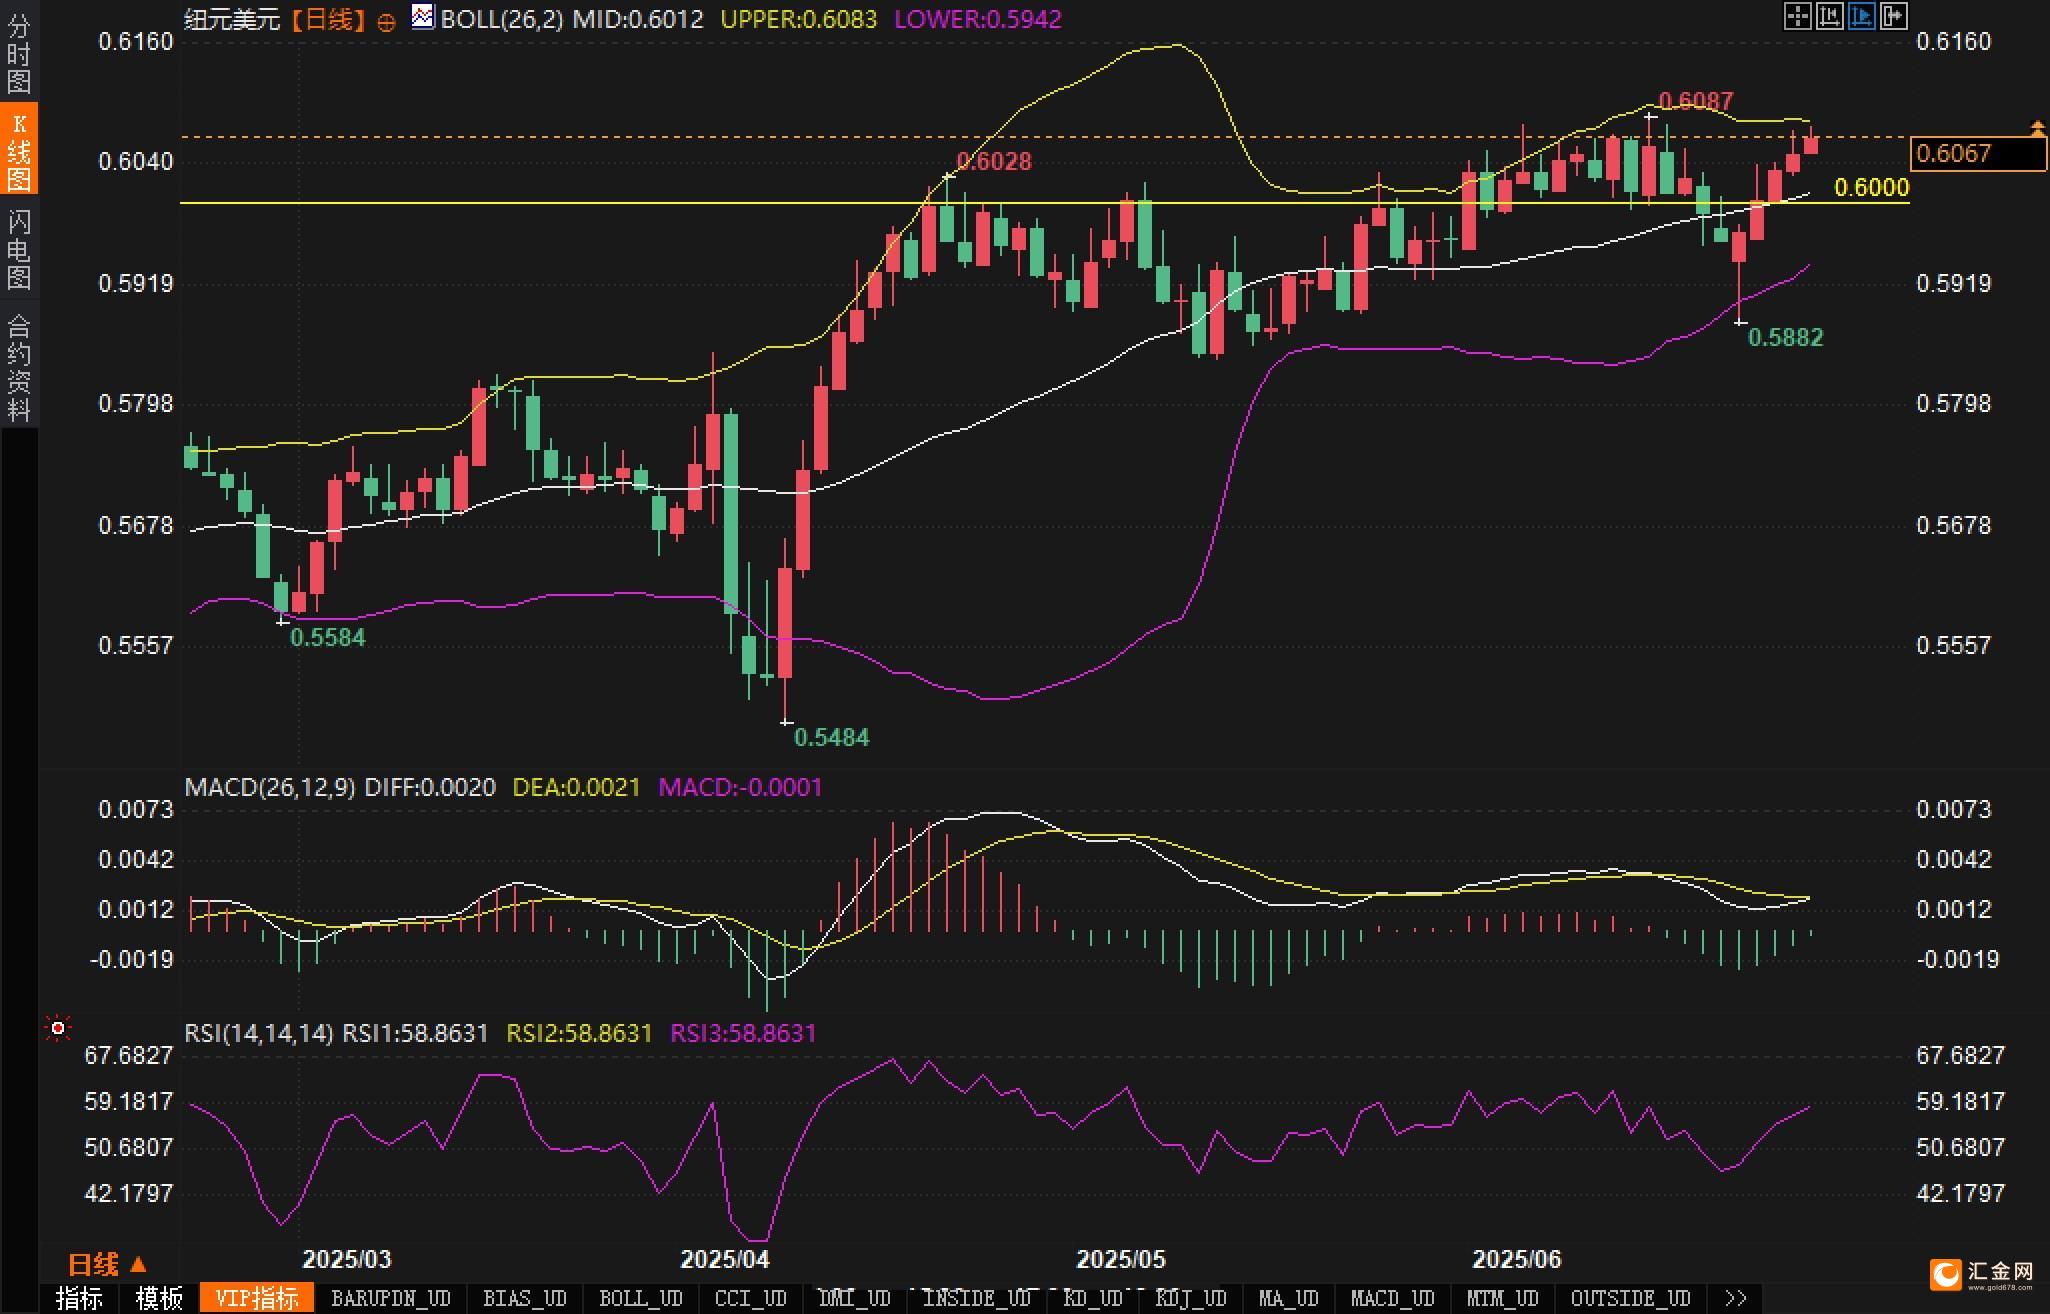Screen dimensions: 2050x1314
Task: Click the UPPER:0.6083 value
Action: point(798,19)
